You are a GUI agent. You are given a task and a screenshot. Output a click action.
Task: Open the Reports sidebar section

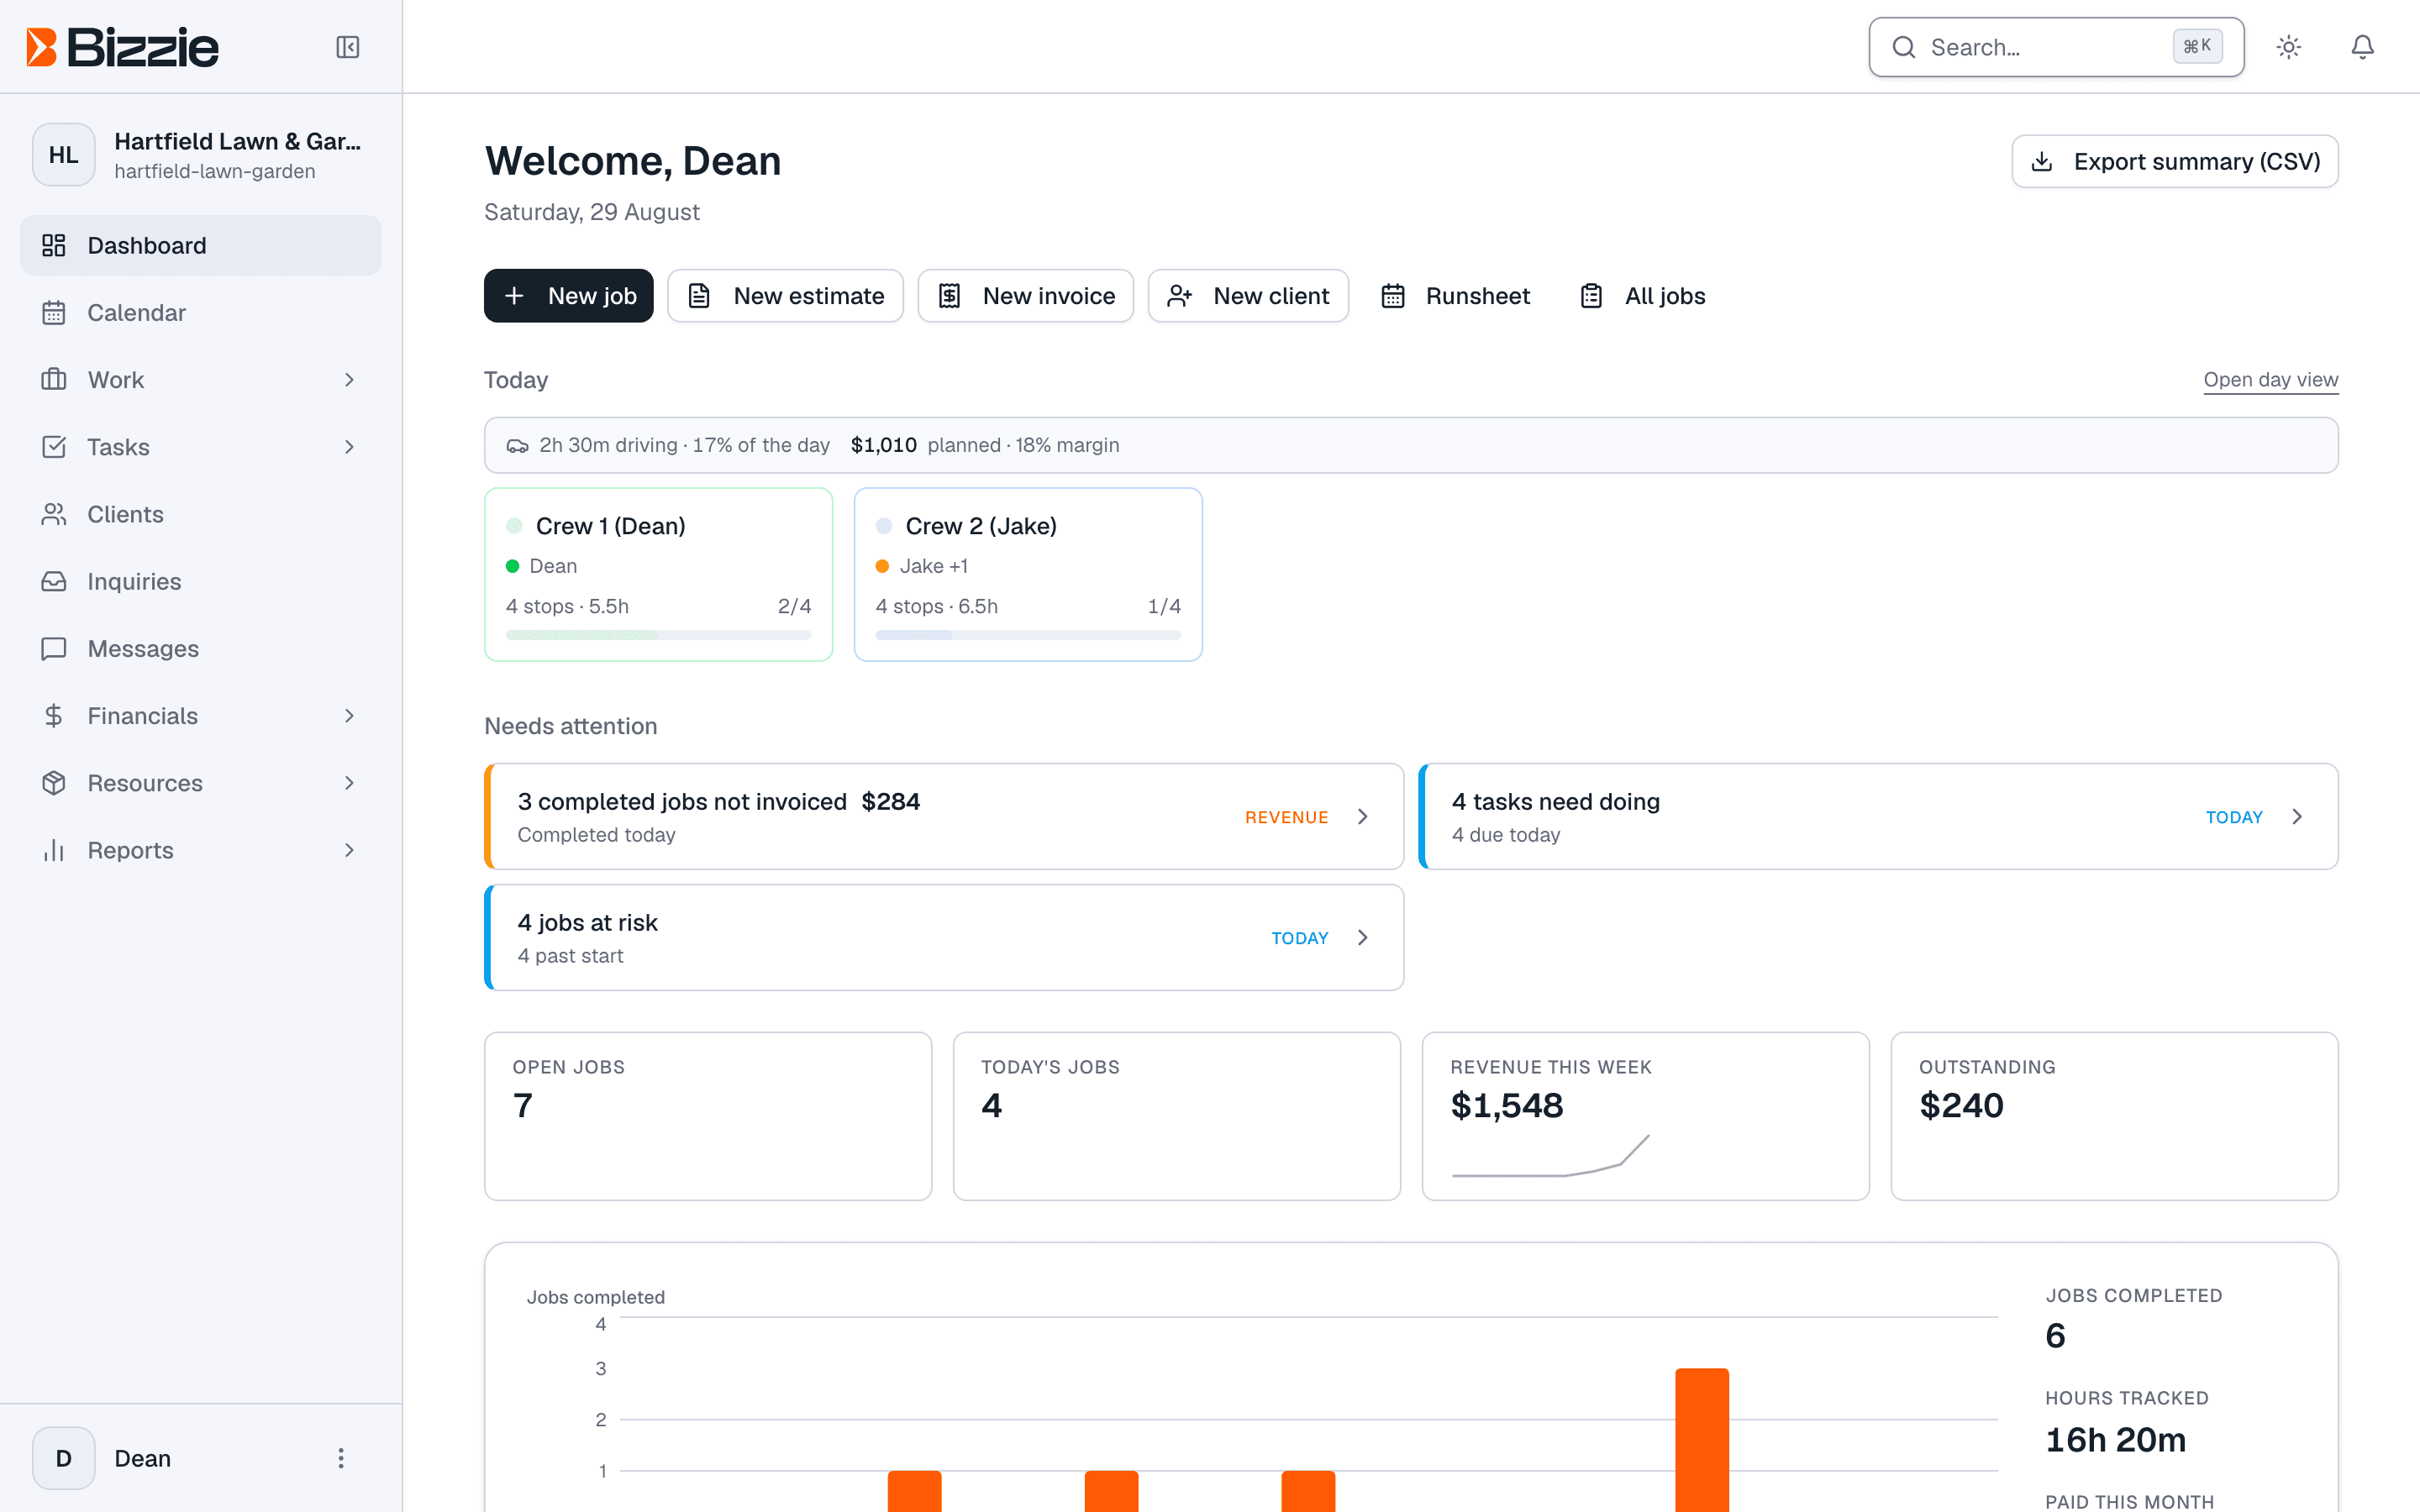(x=201, y=850)
